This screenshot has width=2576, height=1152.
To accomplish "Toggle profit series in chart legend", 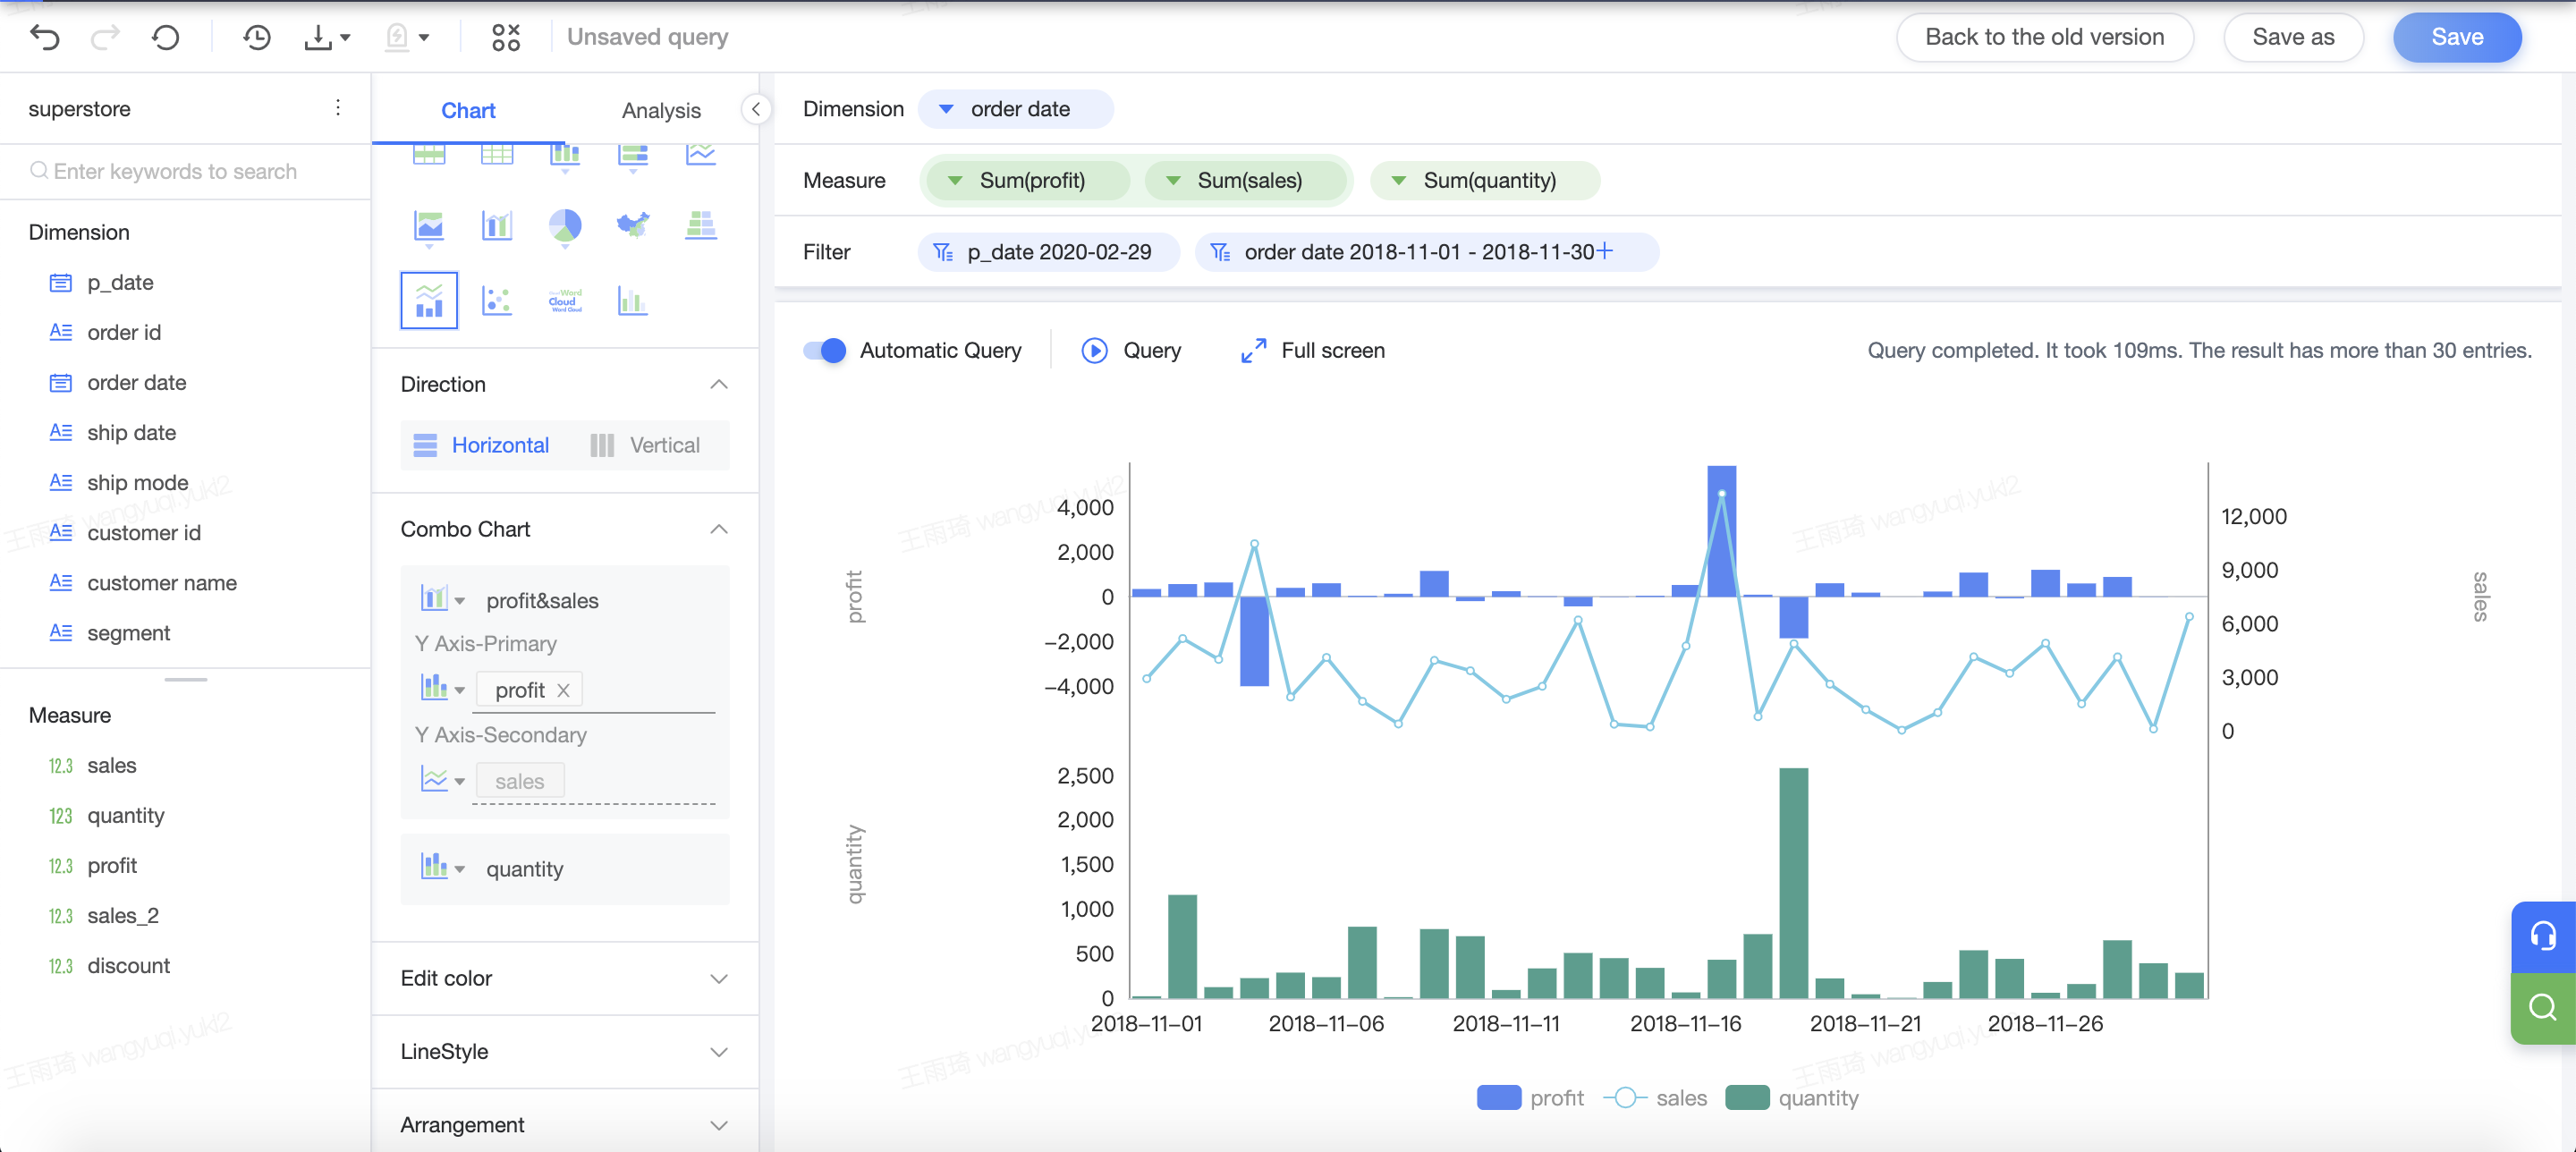I will [1530, 1098].
